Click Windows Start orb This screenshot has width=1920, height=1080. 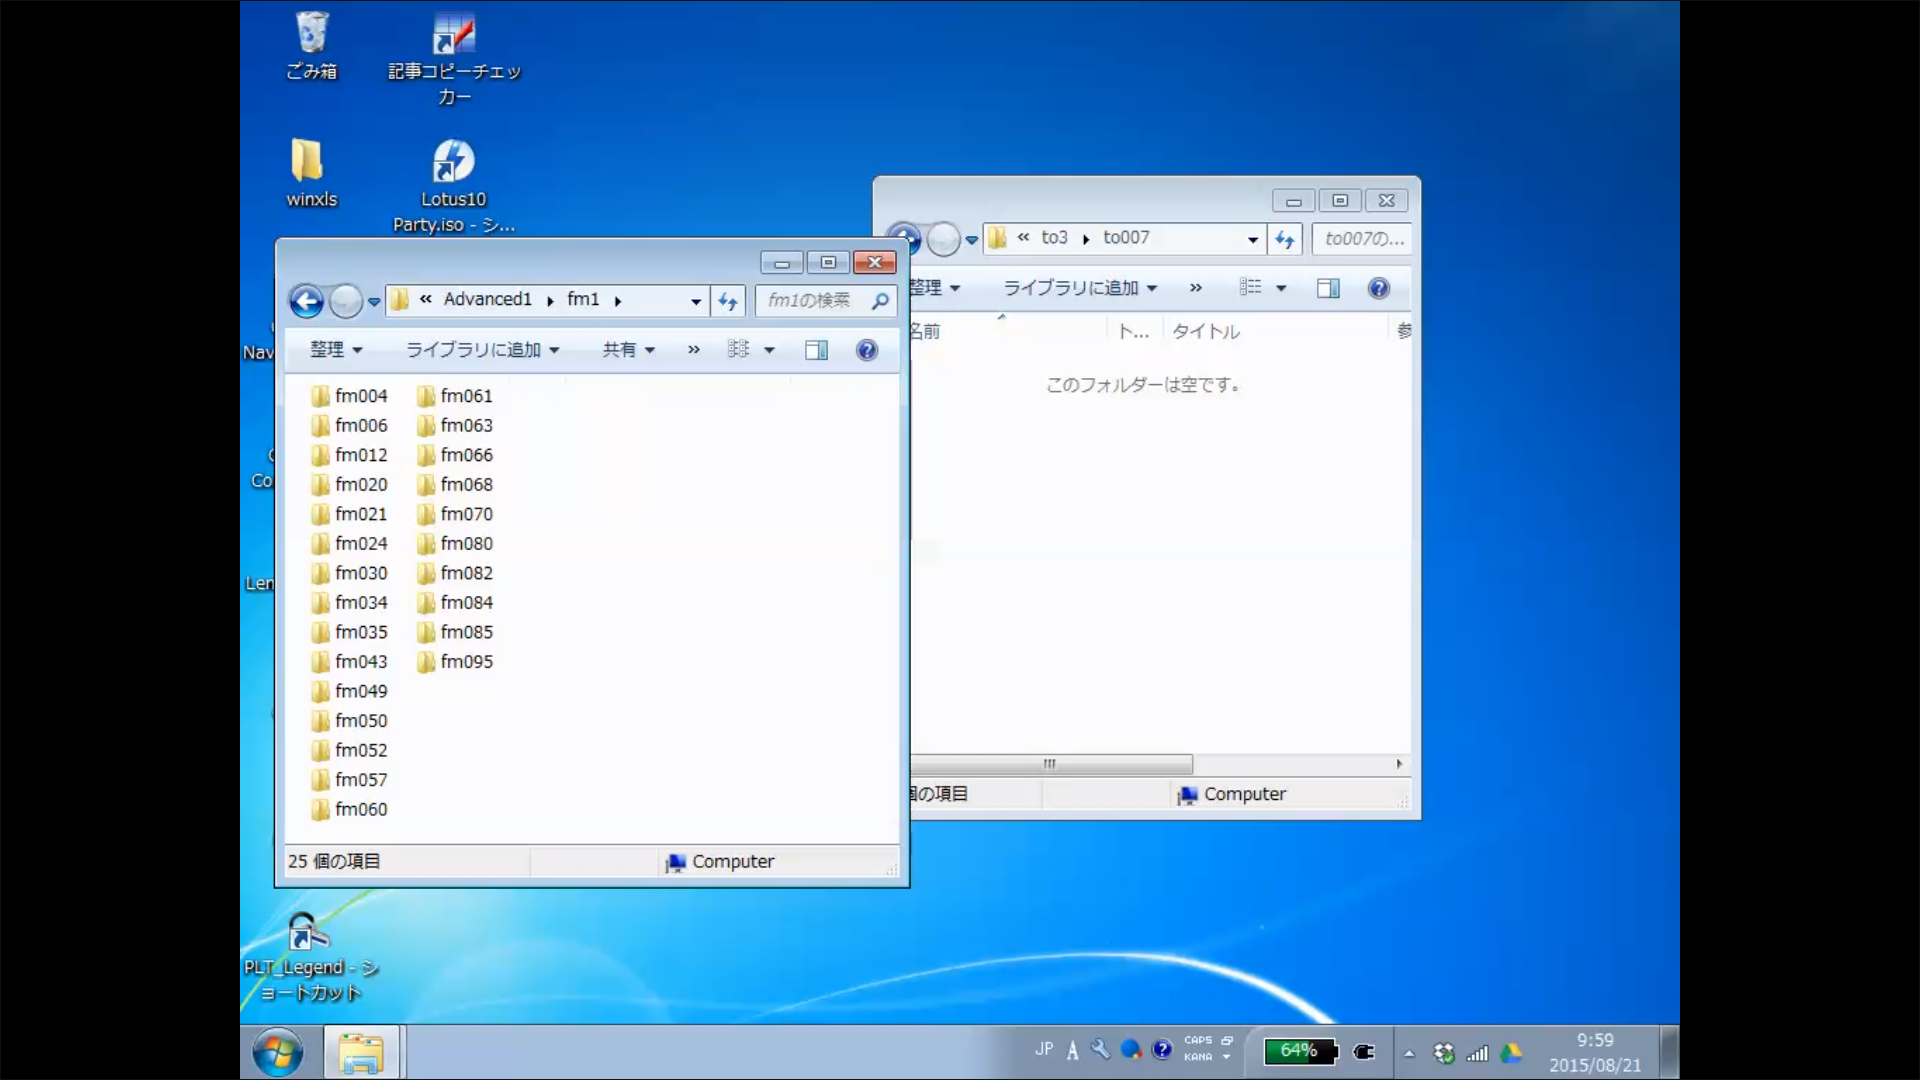(x=278, y=1052)
